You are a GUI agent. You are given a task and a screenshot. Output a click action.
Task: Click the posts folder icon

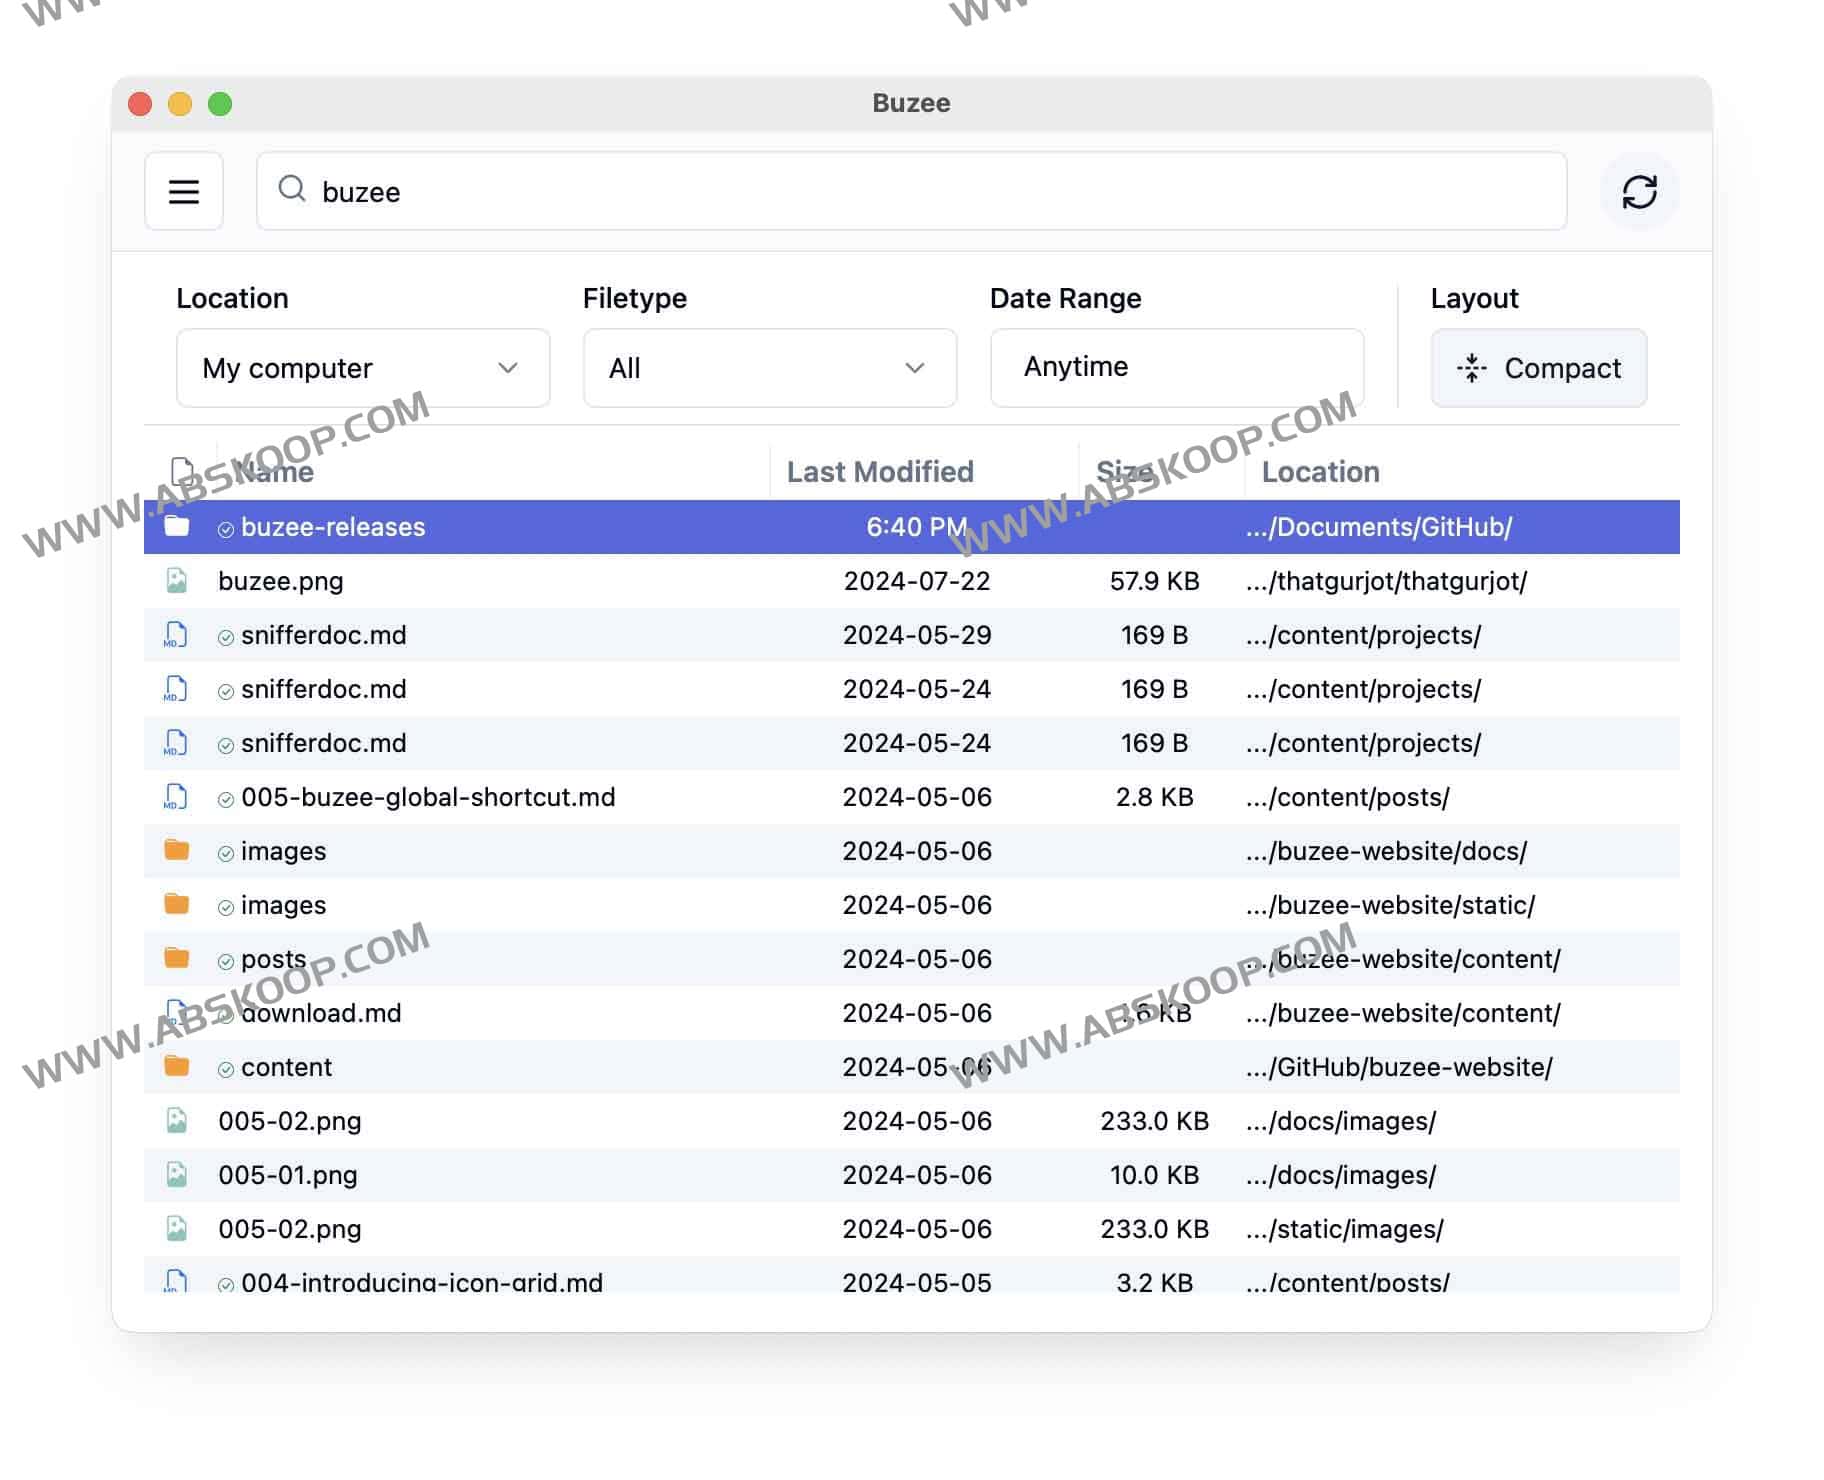177,958
